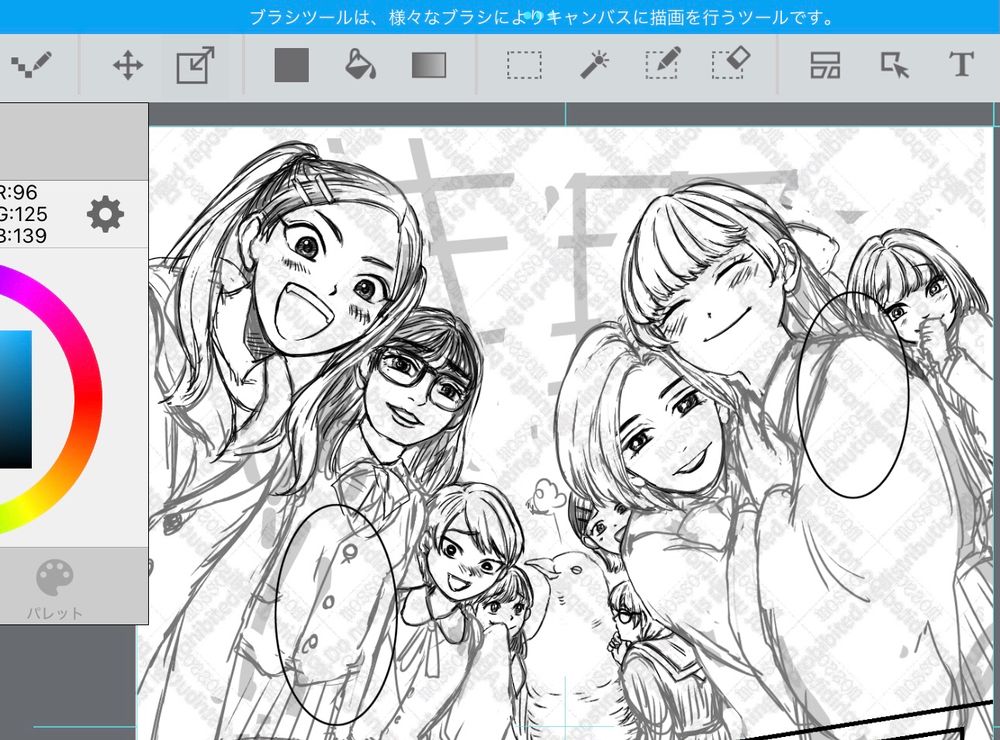Select the Selection Pen tool
Screen dimensions: 1000x740
point(663,64)
